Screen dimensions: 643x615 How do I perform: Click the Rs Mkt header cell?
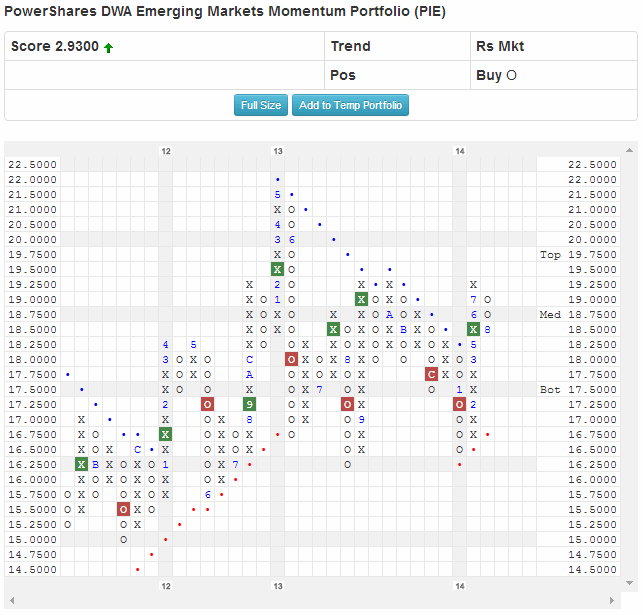(499, 46)
